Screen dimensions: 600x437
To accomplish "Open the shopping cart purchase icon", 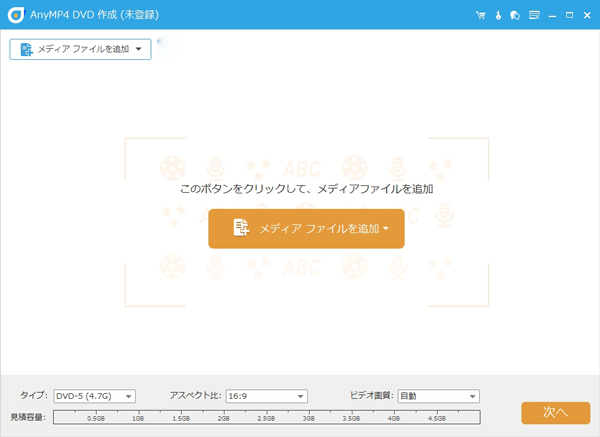I will (x=481, y=15).
